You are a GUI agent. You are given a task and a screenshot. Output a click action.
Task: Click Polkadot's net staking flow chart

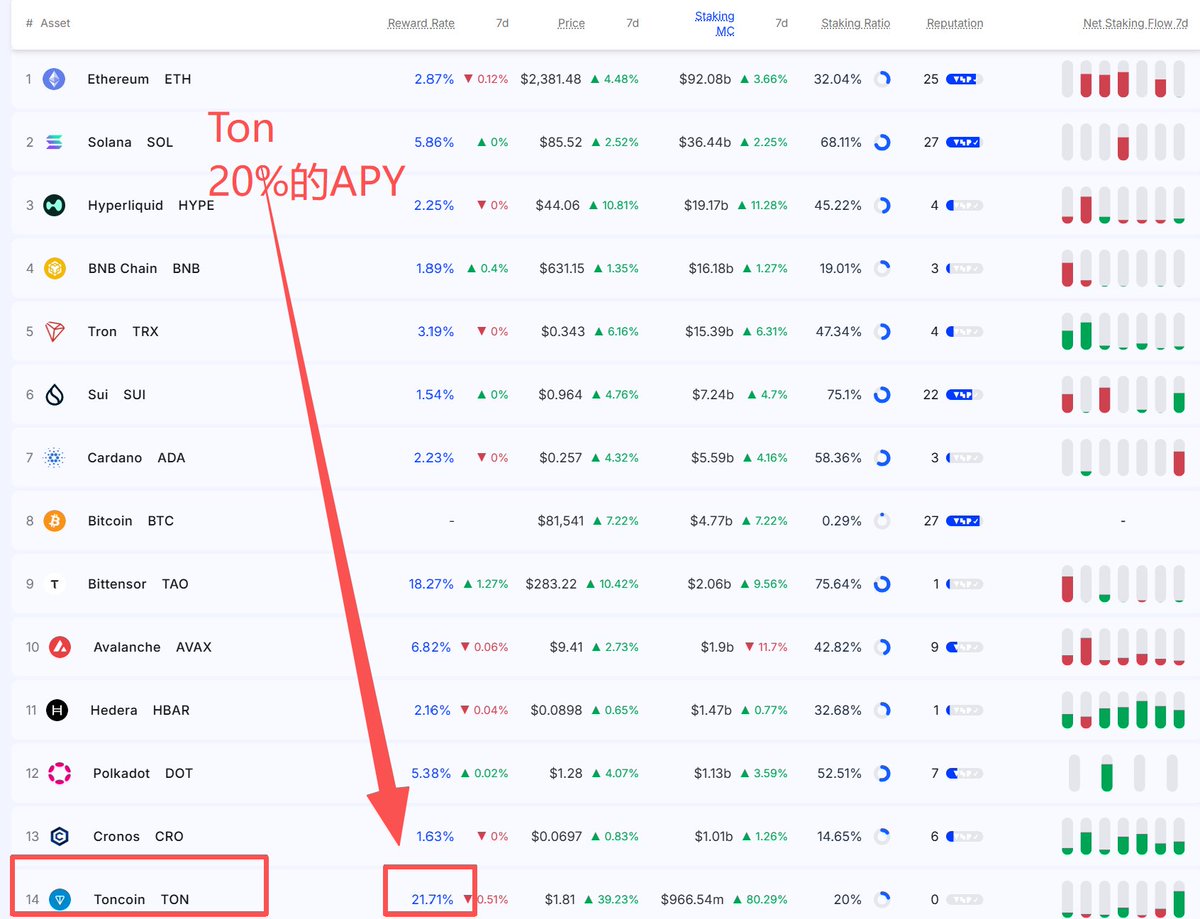tap(1123, 773)
